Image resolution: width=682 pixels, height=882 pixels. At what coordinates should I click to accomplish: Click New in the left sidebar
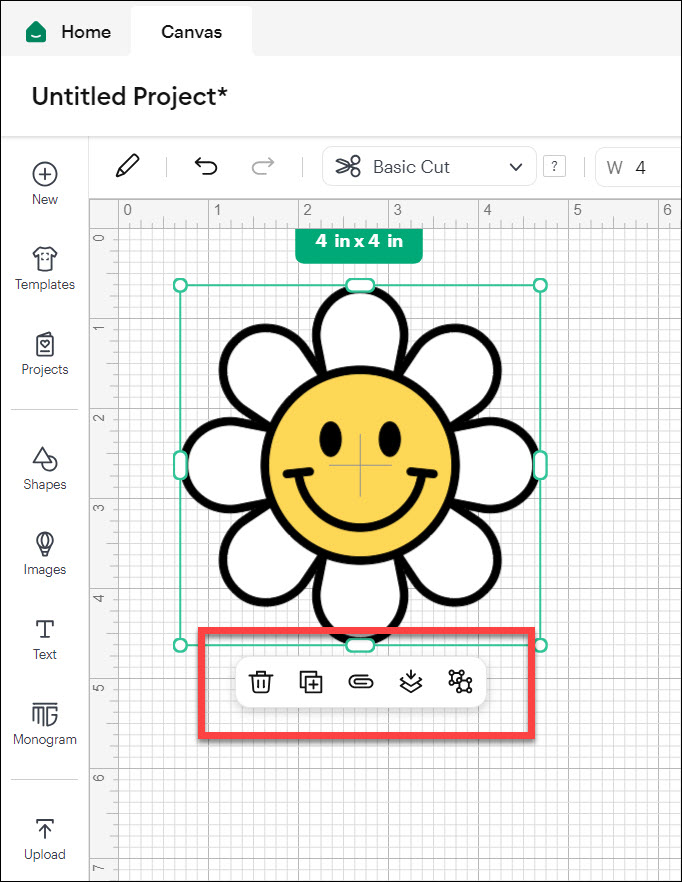[x=45, y=184]
